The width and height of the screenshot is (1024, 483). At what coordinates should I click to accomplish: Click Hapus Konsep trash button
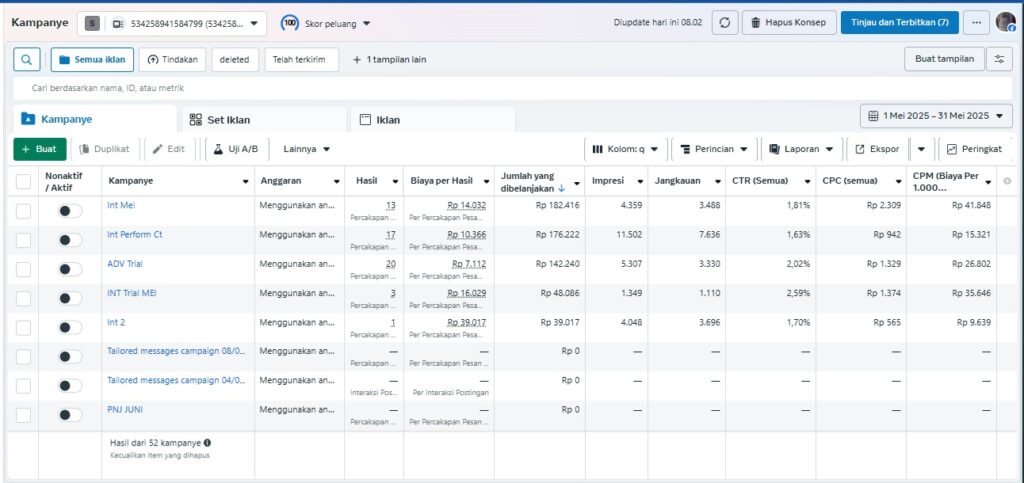pyautogui.click(x=787, y=22)
